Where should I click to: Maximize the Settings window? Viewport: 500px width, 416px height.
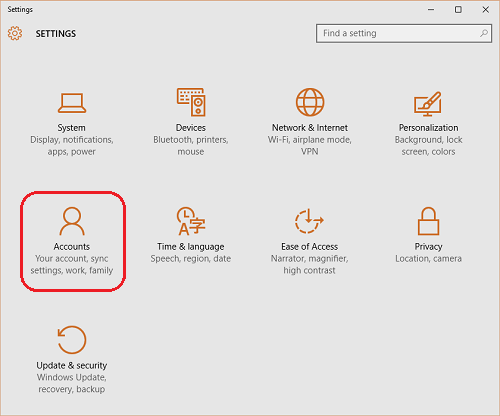[x=458, y=10]
